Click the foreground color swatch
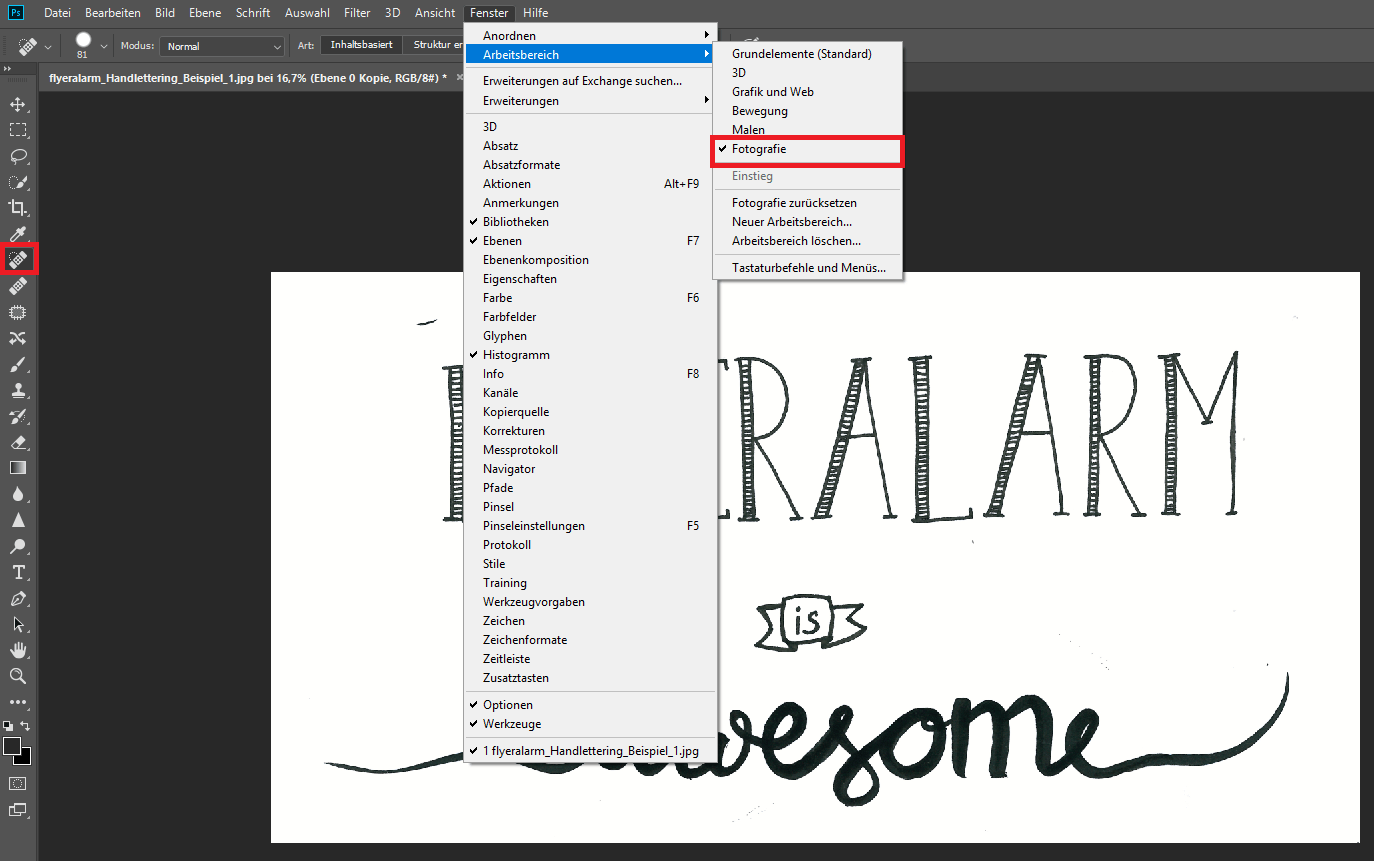Viewport: 1374px width, 861px height. coord(12,747)
